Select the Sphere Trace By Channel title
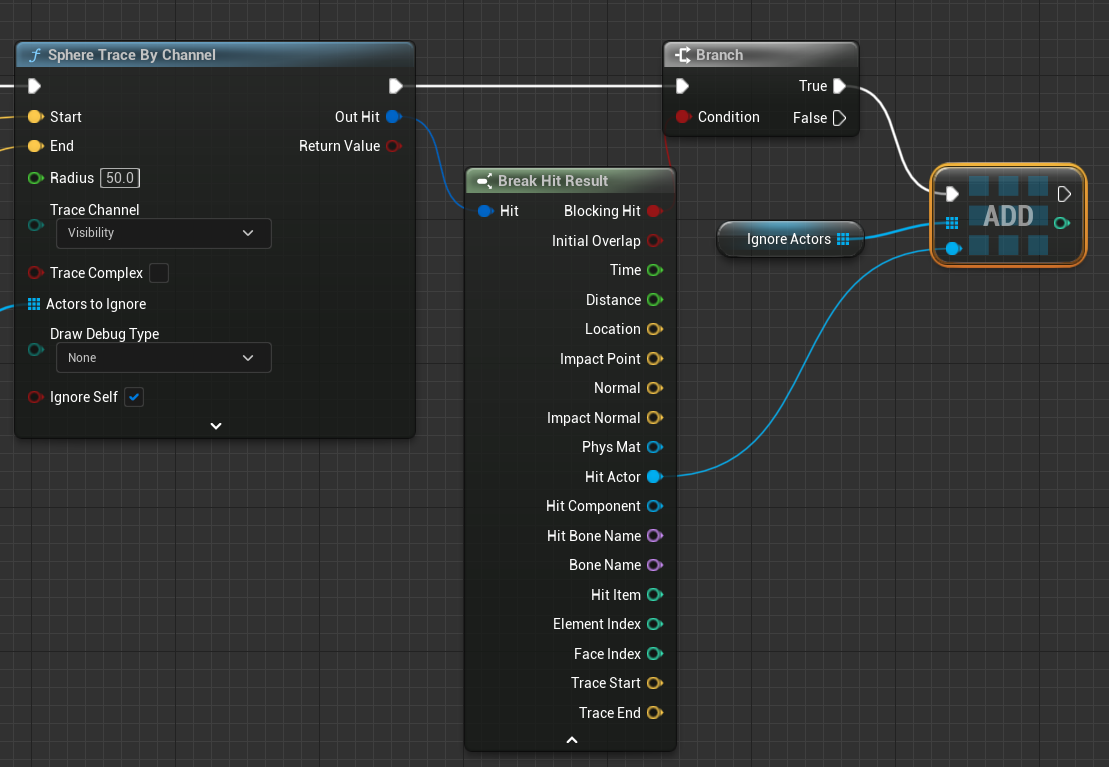 coord(132,55)
